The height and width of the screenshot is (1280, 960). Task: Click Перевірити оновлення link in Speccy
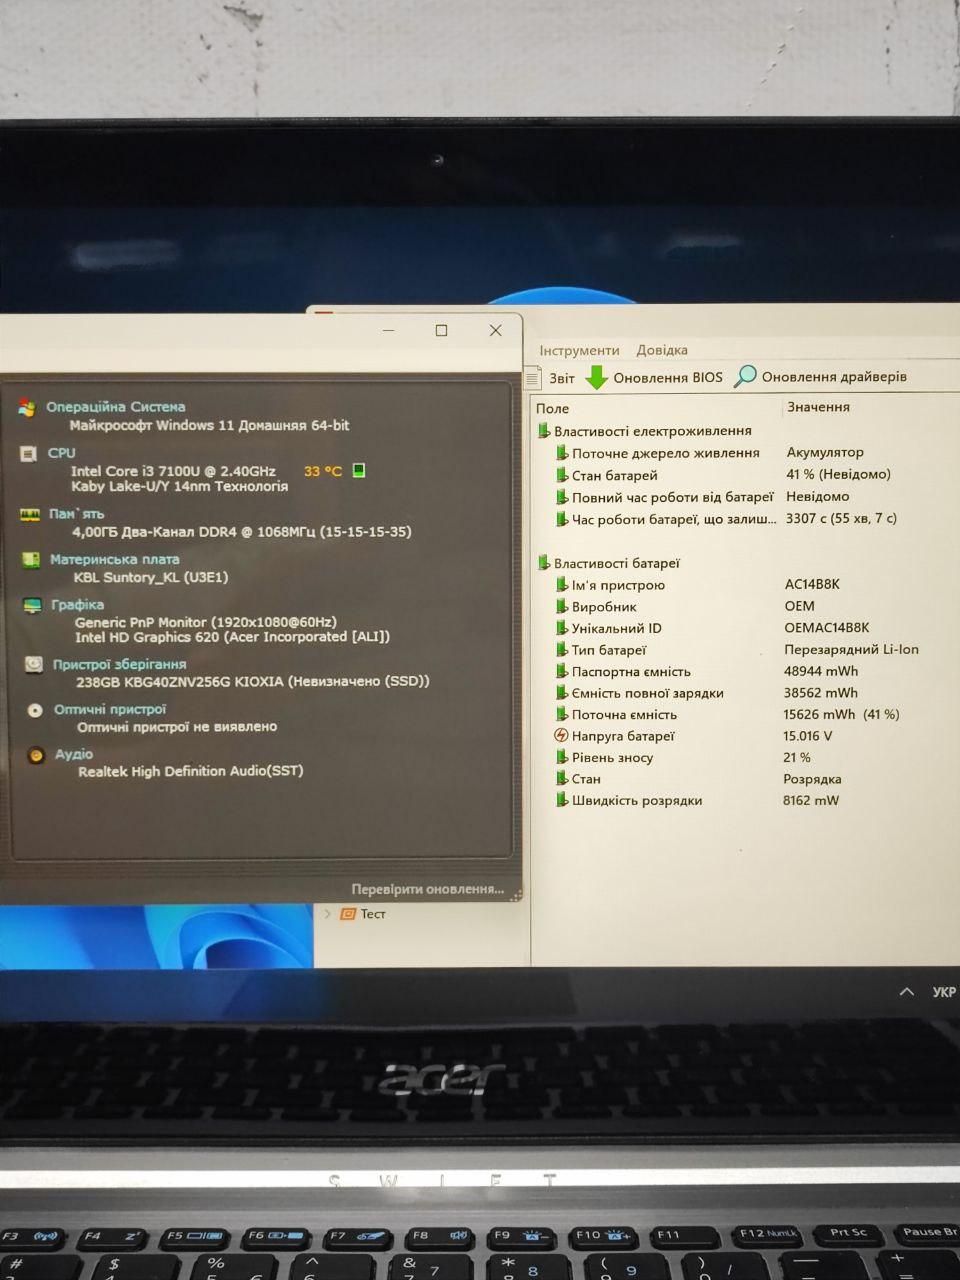(x=427, y=889)
